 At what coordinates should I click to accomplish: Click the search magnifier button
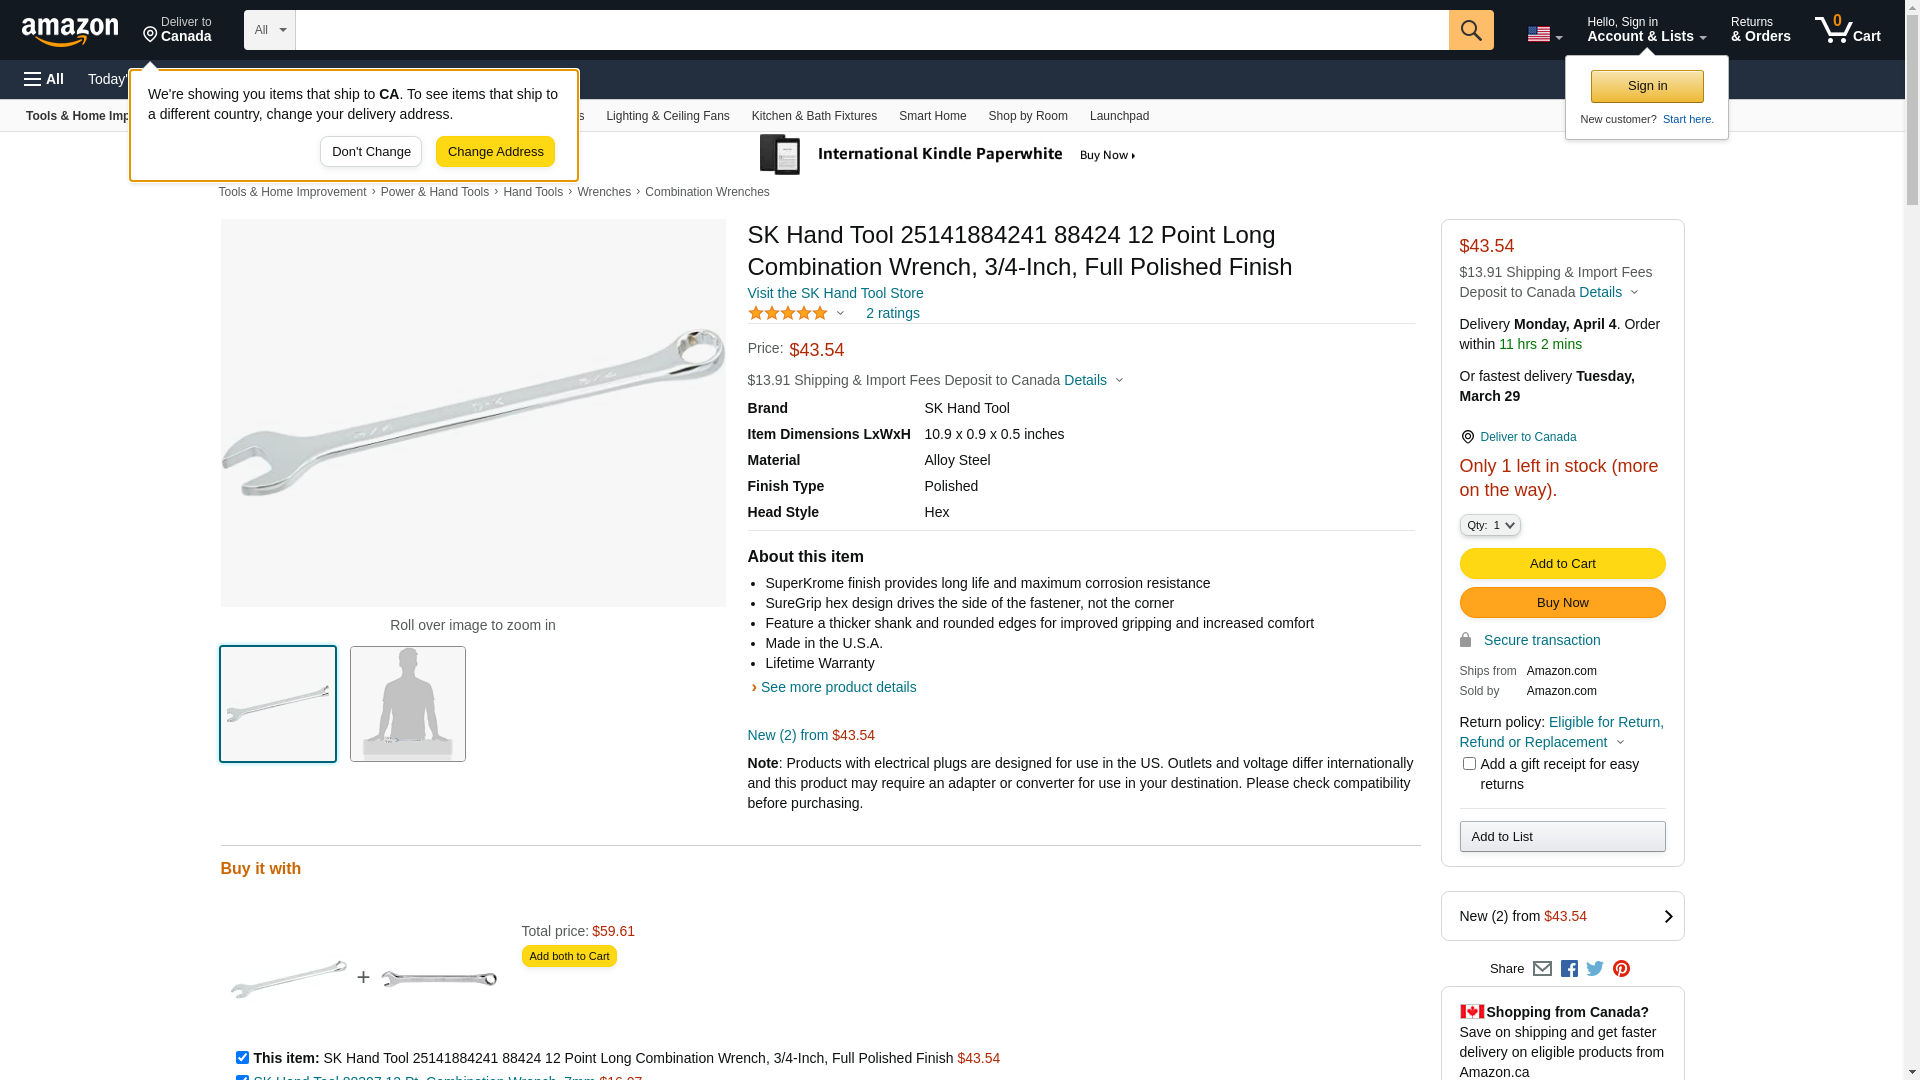1470,30
